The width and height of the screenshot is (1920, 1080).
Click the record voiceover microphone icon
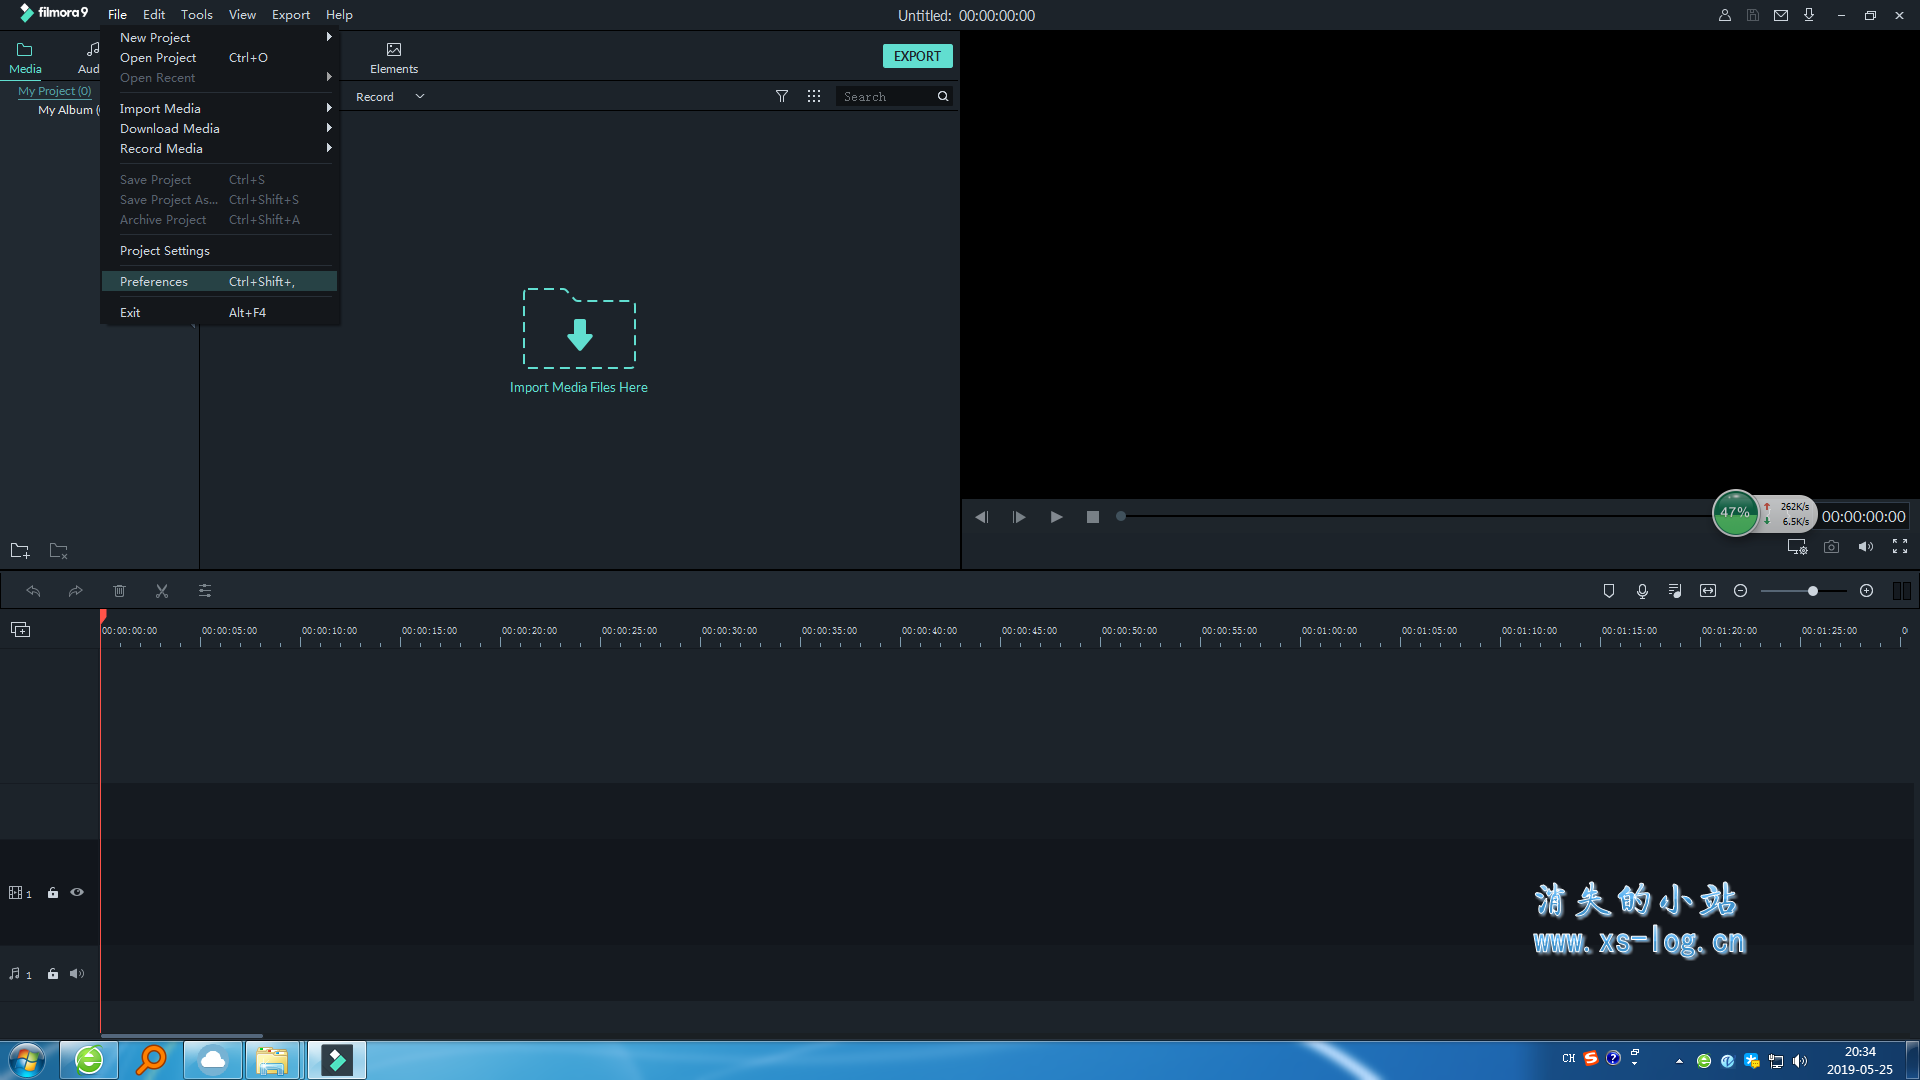[x=1642, y=591]
